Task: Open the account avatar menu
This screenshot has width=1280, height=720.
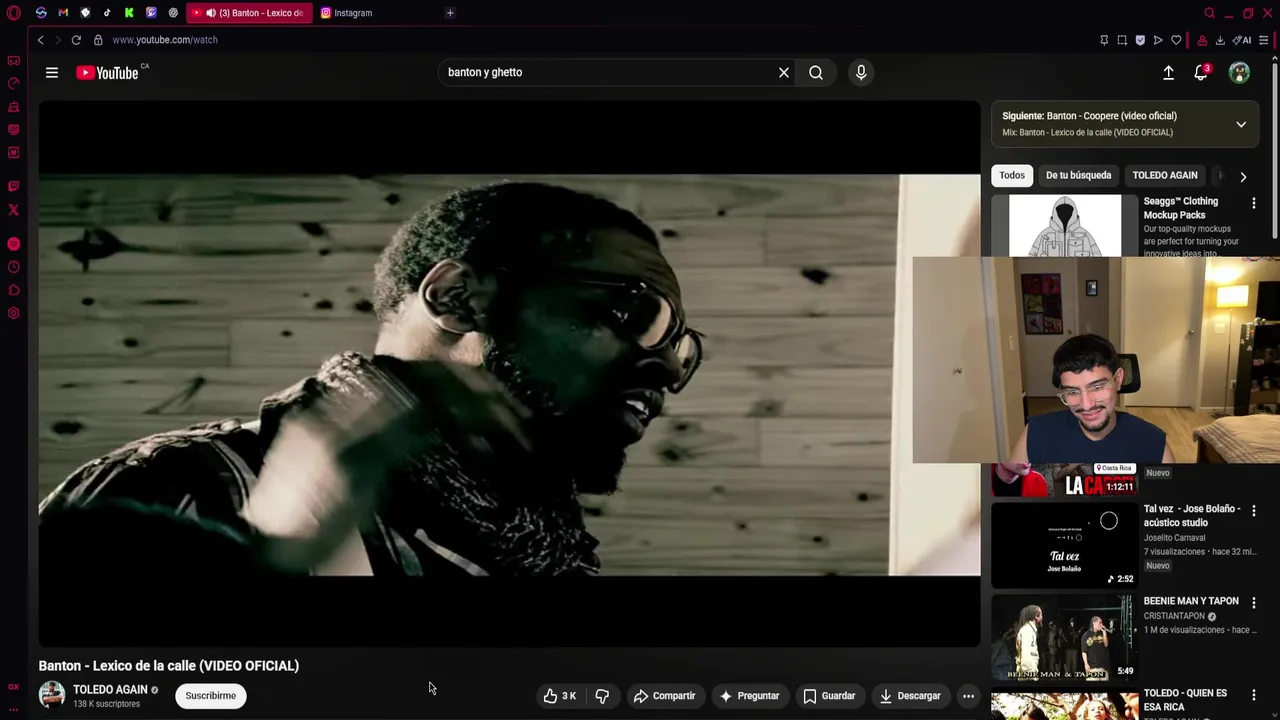Action: pos(1239,72)
